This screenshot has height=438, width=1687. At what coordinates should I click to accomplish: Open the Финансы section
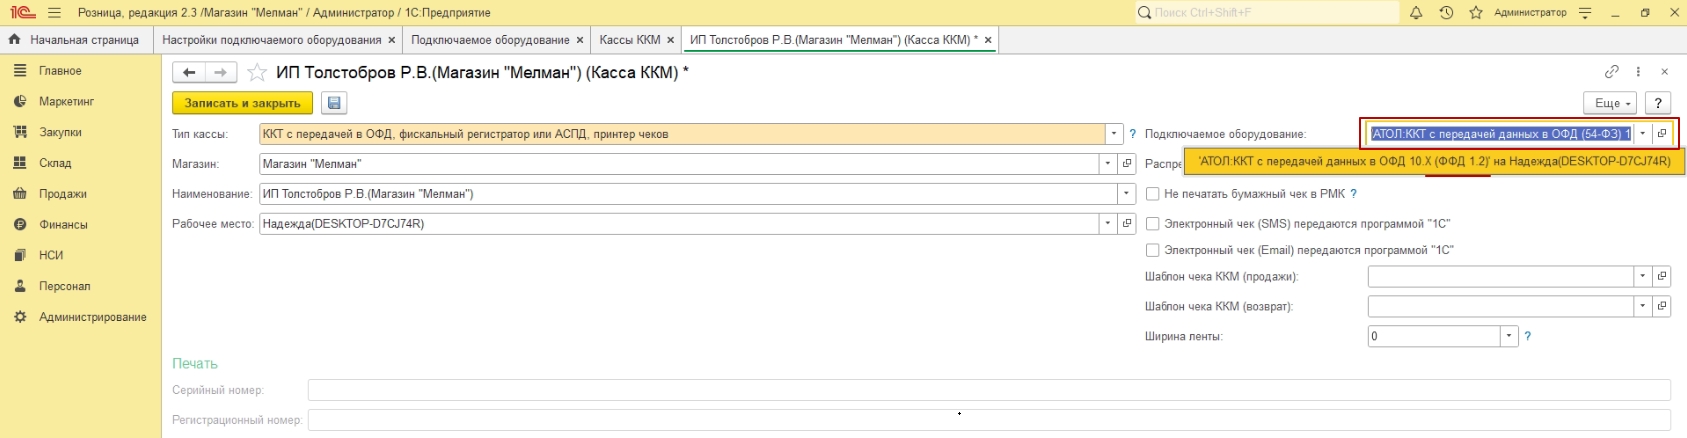63,225
